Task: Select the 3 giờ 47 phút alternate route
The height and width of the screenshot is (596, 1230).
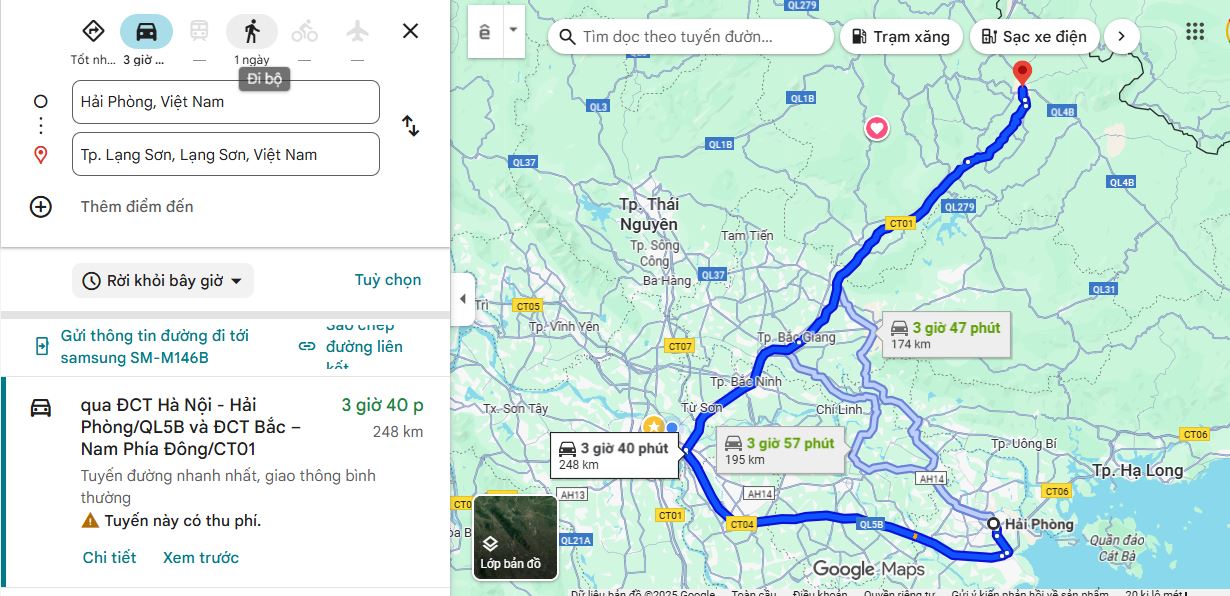Action: click(x=946, y=335)
